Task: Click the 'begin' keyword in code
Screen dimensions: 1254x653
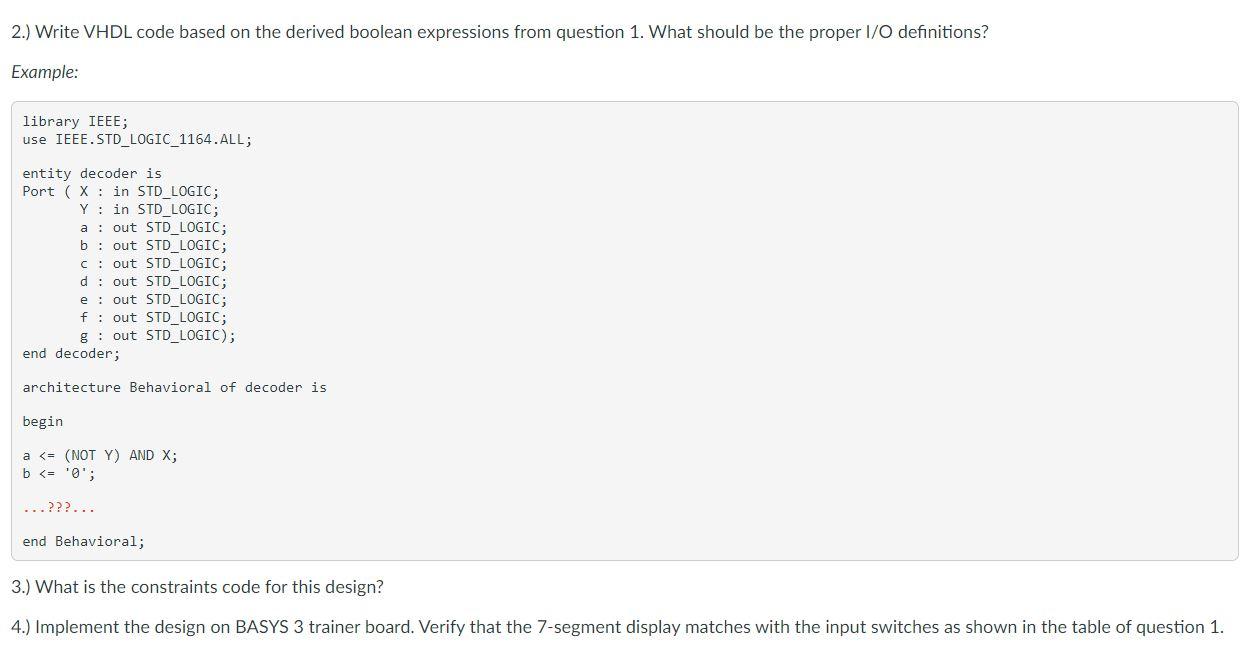Action: 43,421
